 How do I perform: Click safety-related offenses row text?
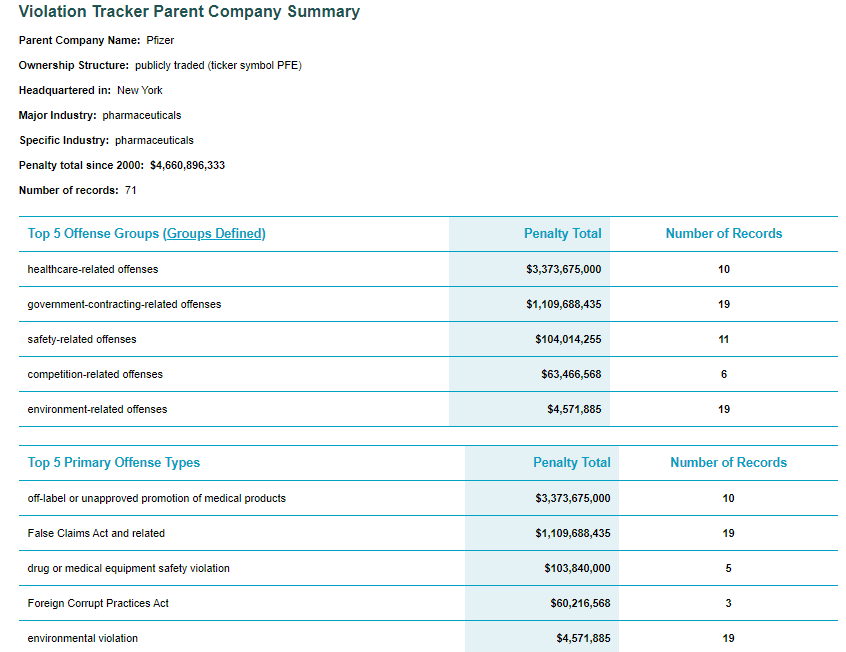click(82, 339)
